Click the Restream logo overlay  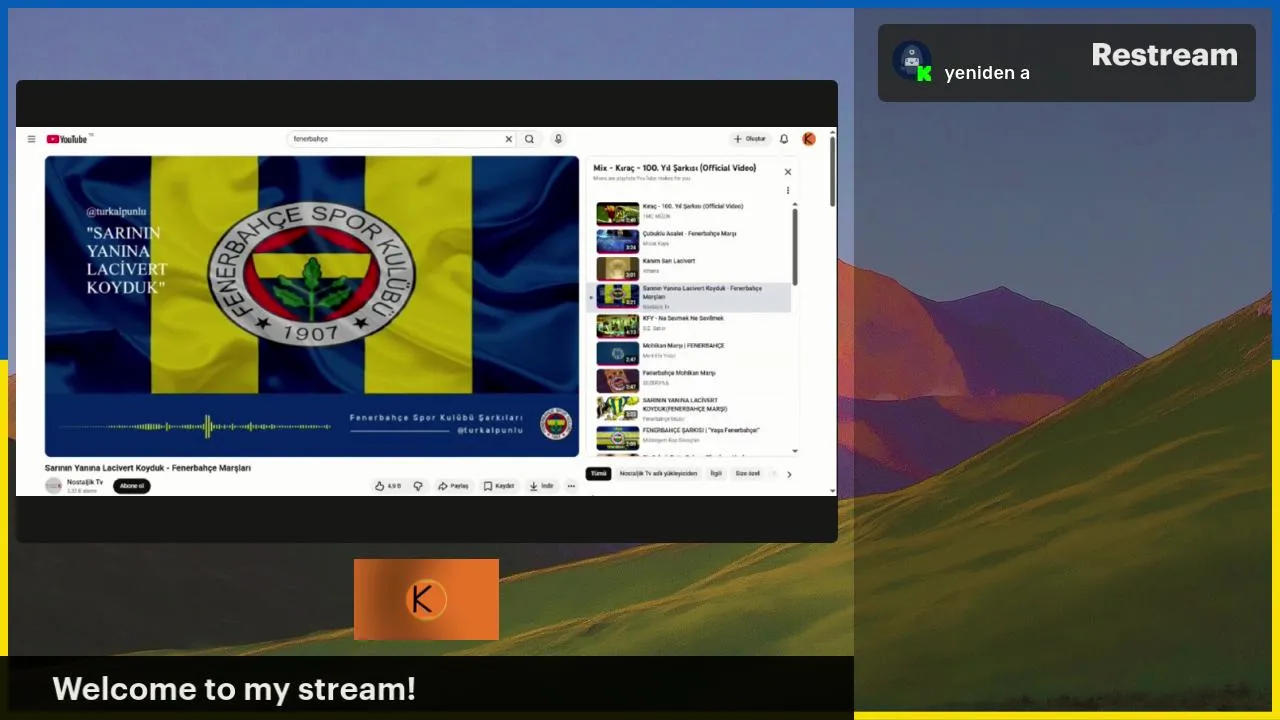pyautogui.click(x=1164, y=55)
